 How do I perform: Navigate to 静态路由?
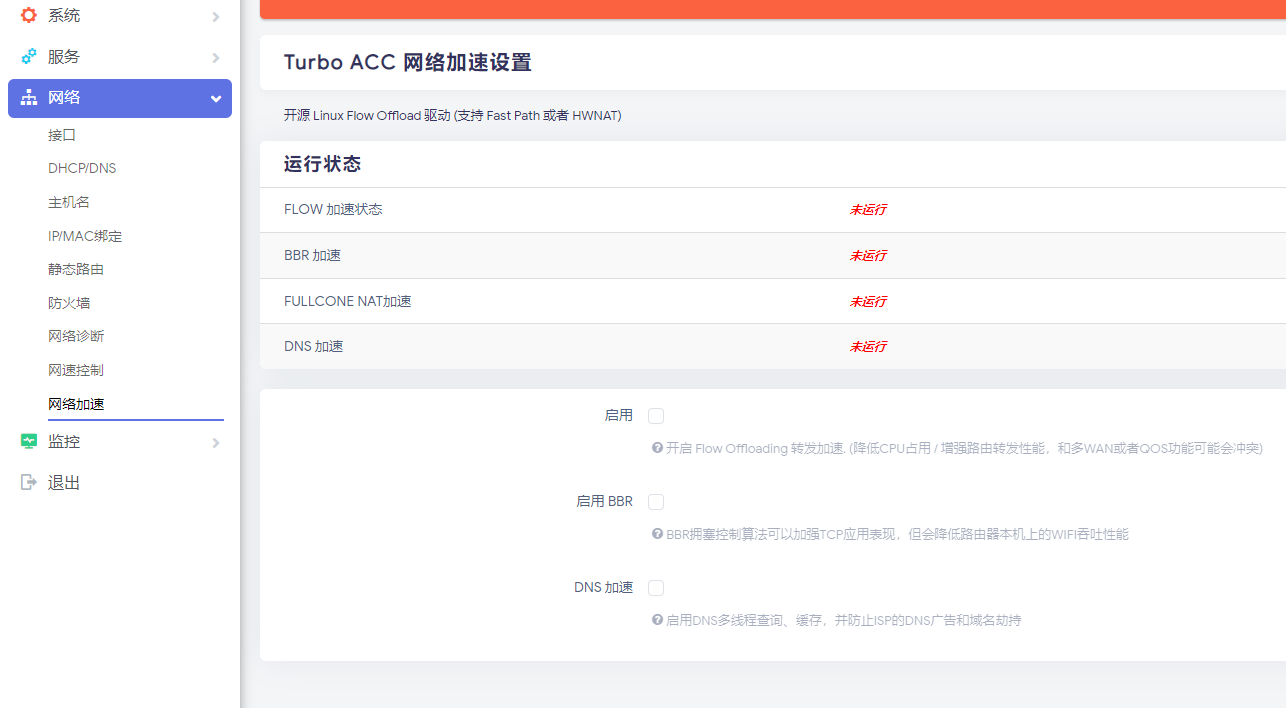click(76, 269)
